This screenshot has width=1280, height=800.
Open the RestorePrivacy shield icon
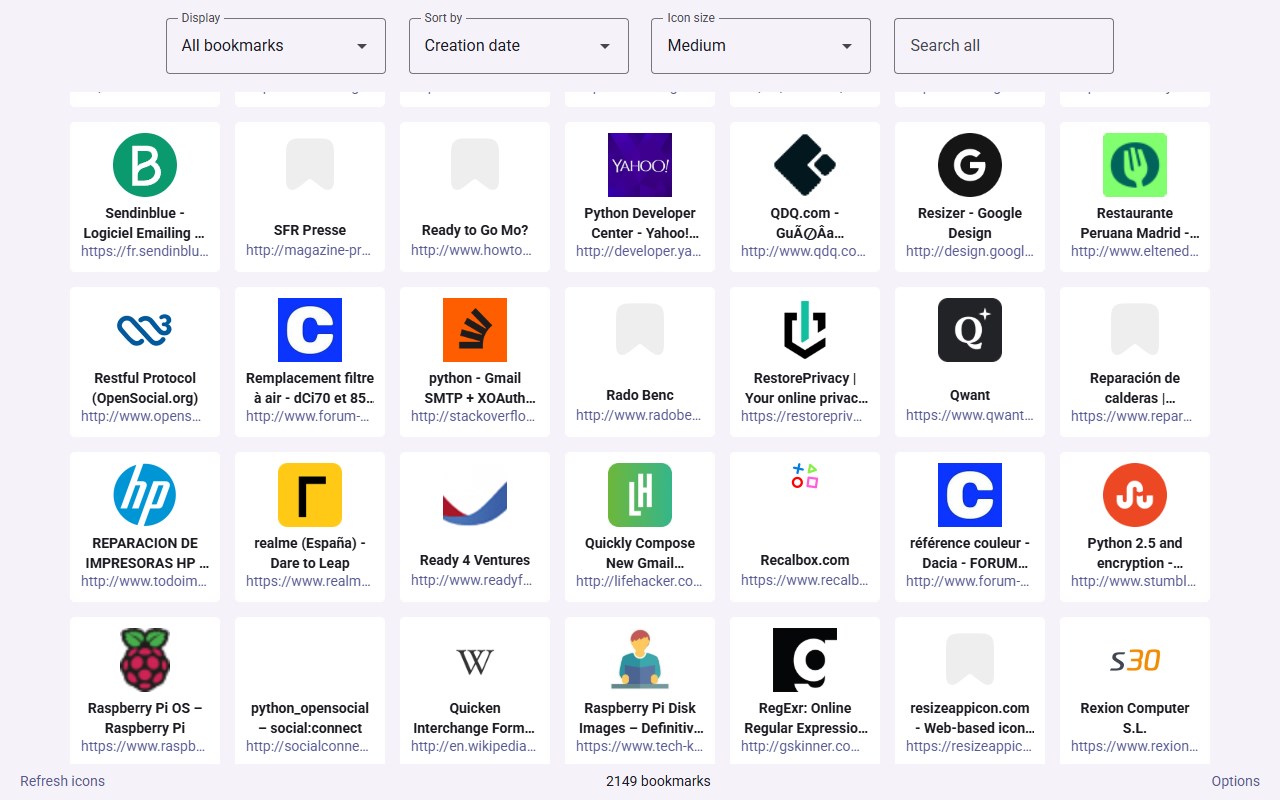click(805, 330)
